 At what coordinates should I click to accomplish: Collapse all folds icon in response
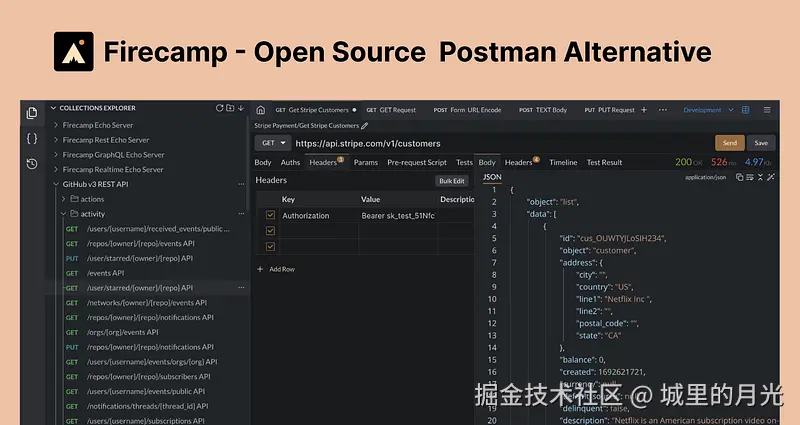[x=760, y=177]
